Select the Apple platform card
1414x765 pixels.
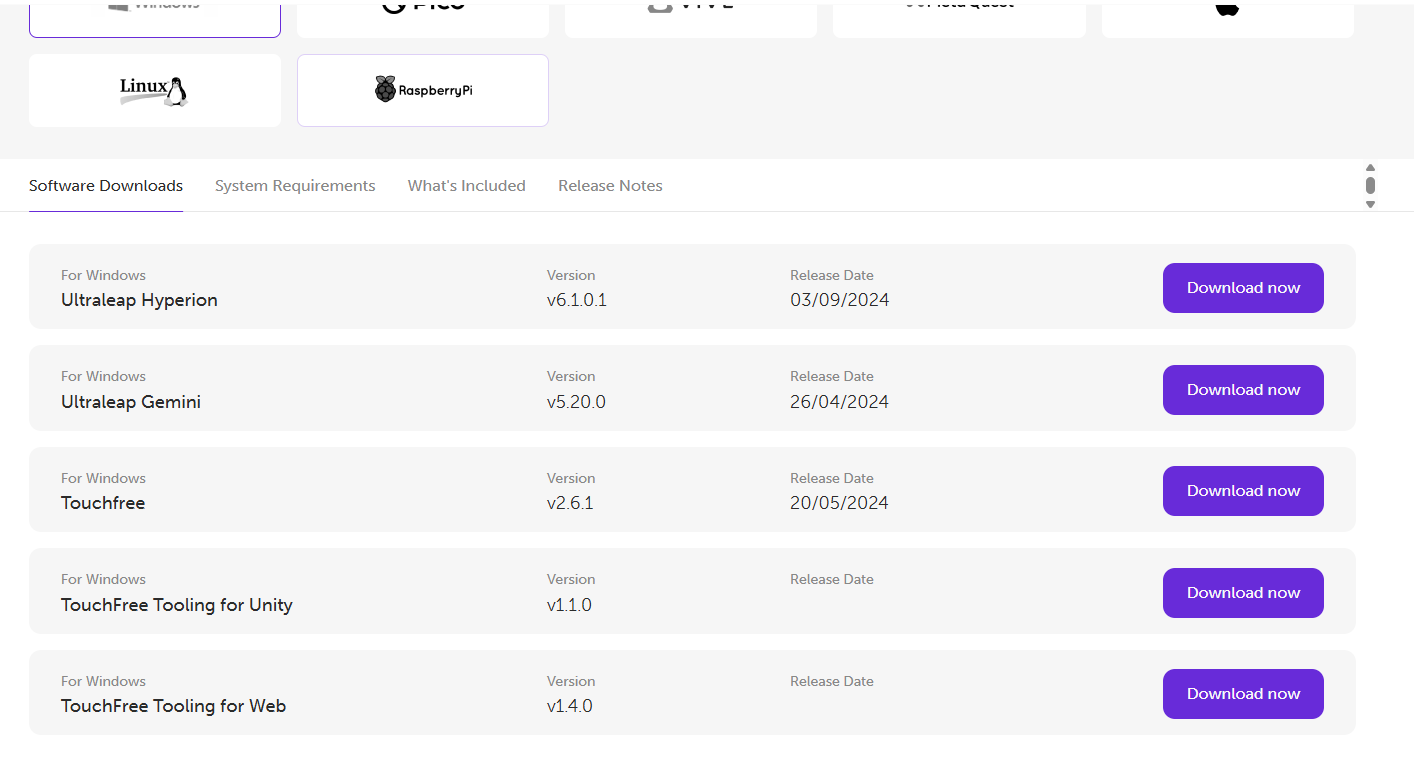click(1227, 15)
